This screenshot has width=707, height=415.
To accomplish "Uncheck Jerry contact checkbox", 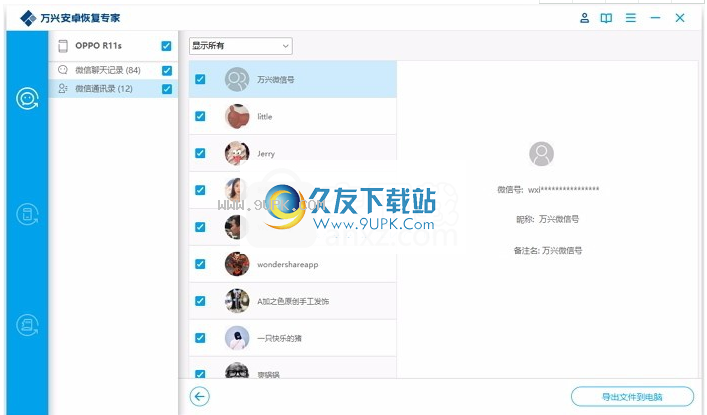I will 200,153.
